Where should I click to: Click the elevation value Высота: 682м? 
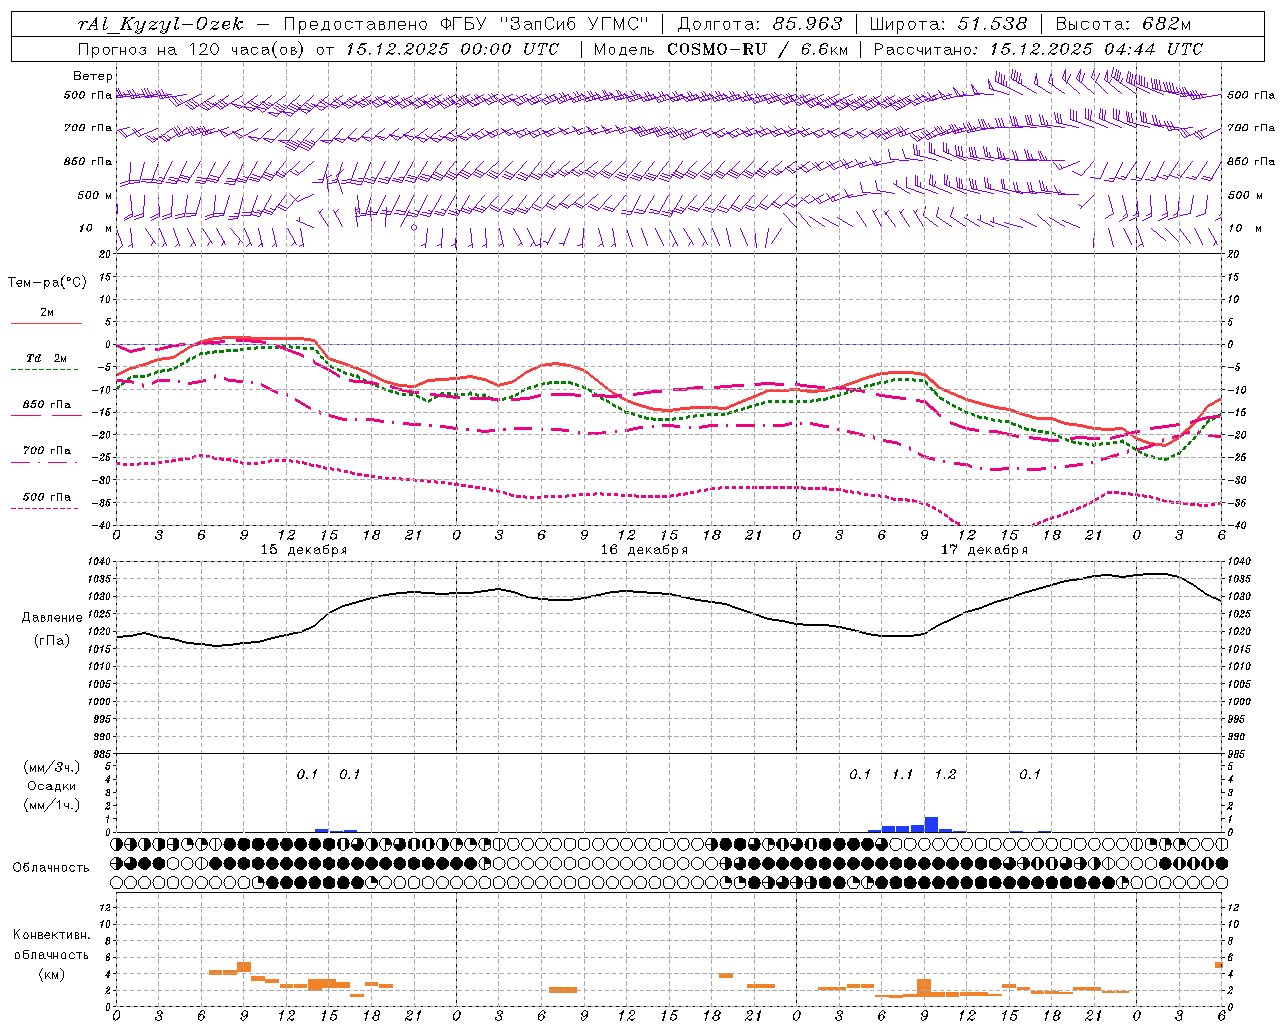1123,24
